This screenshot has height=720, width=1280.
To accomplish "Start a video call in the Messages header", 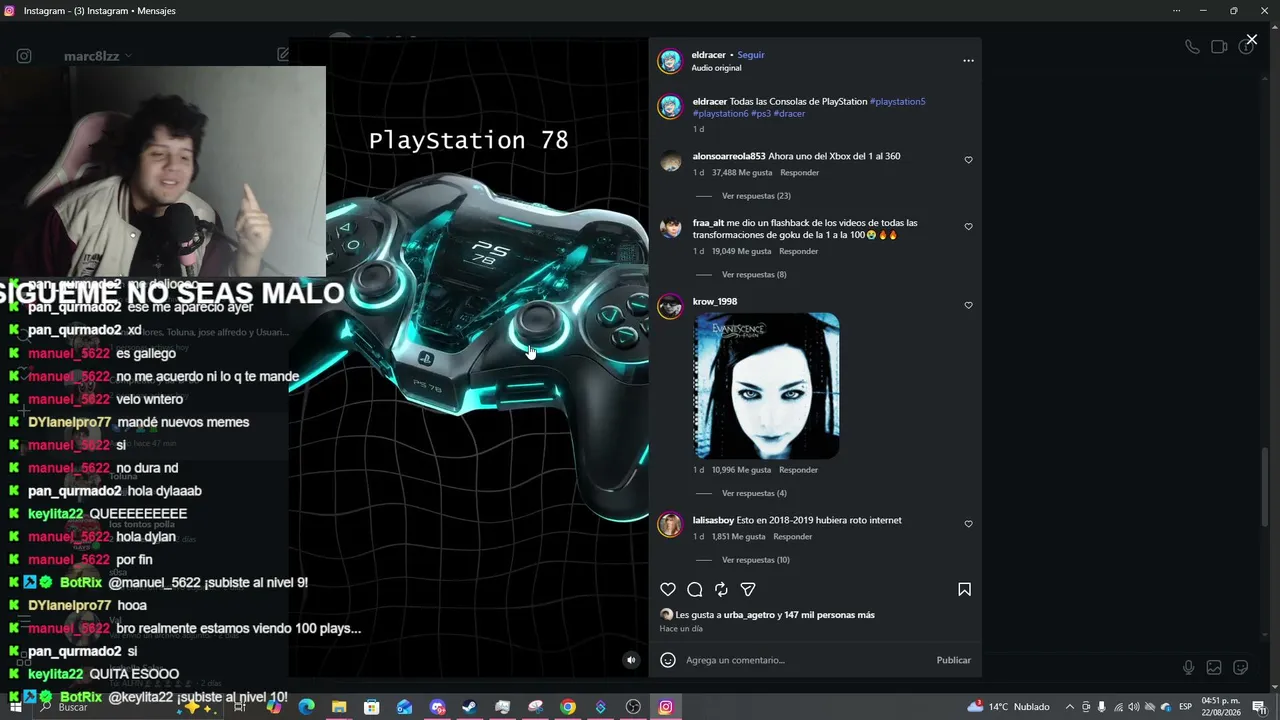I will [1219, 47].
